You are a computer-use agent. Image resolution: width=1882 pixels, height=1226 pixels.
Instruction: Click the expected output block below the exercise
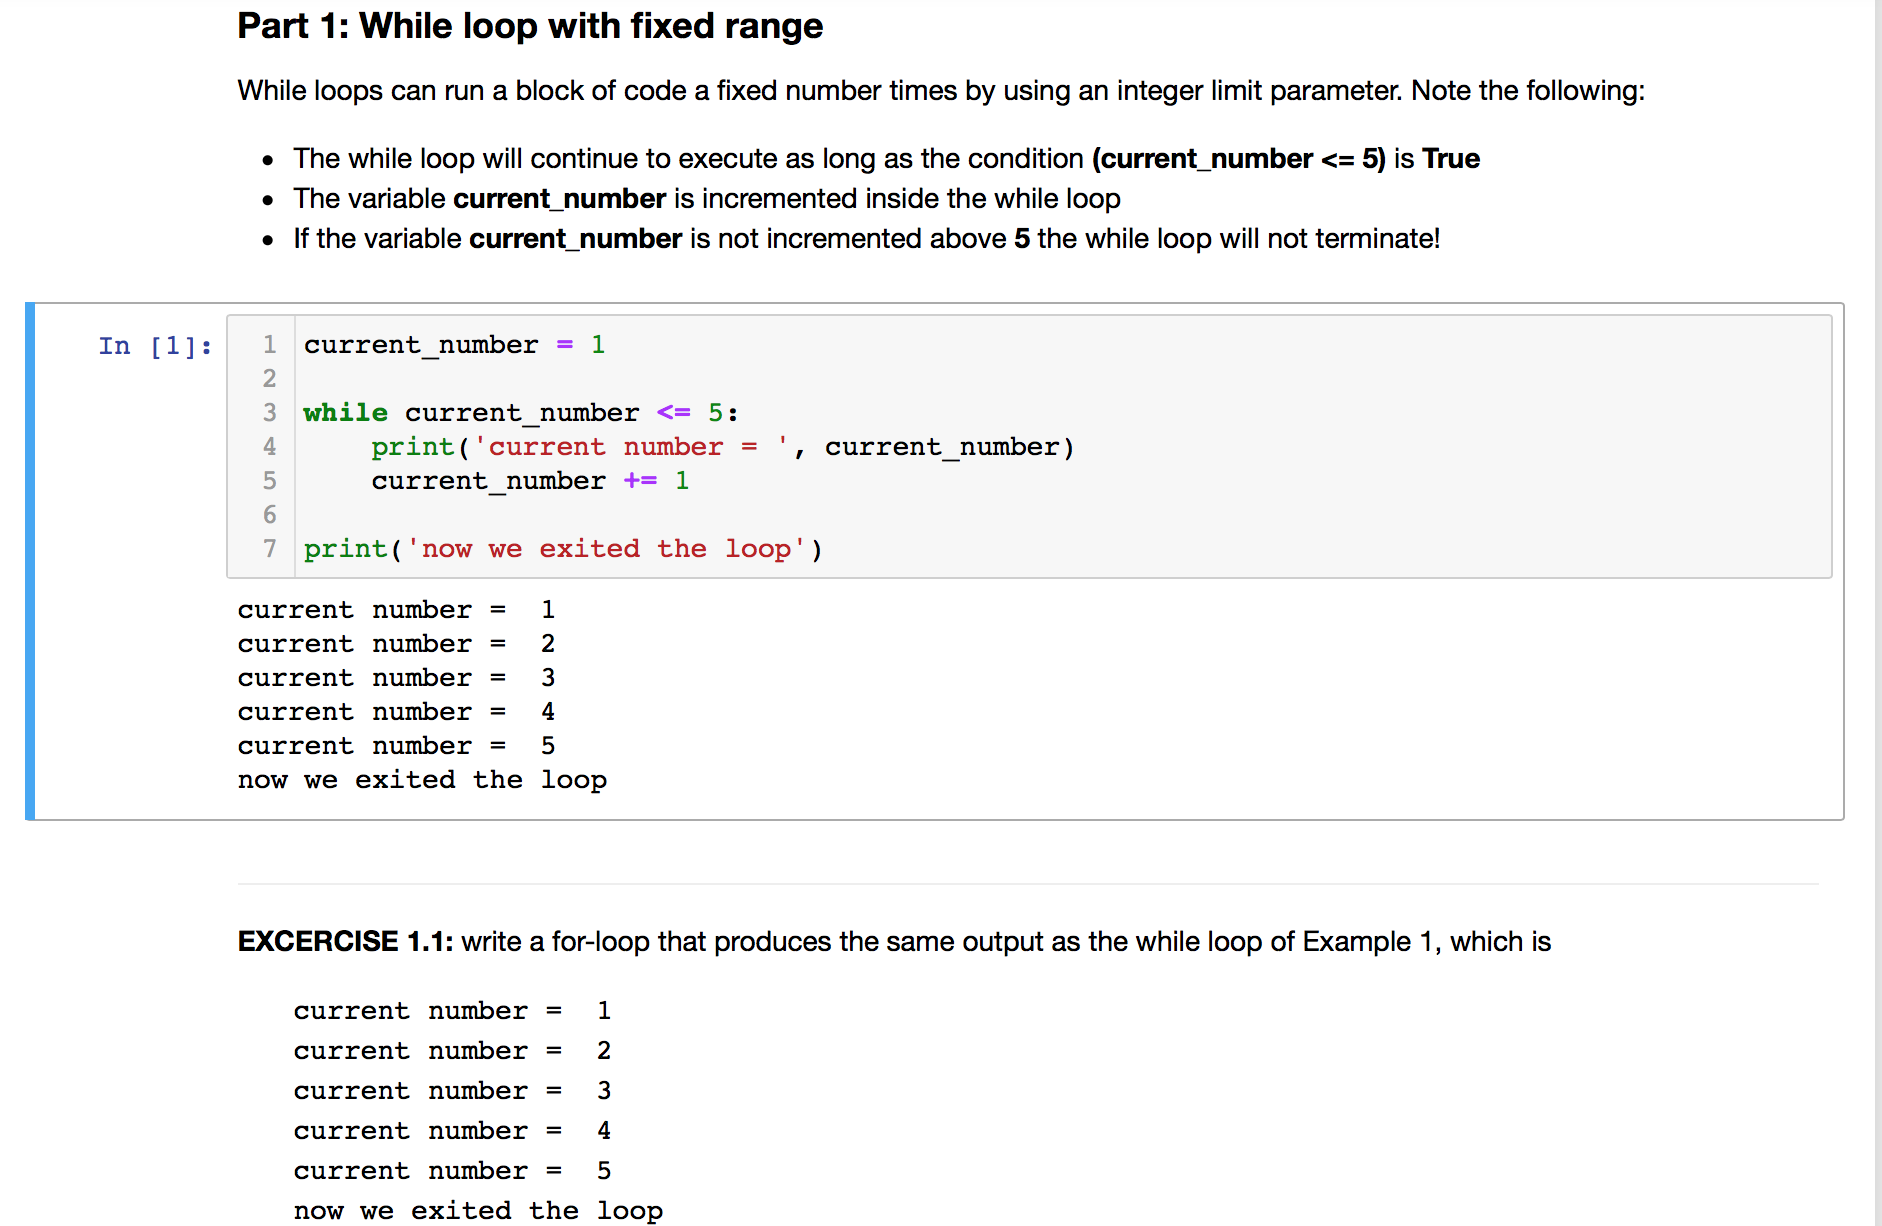[x=452, y=1090]
